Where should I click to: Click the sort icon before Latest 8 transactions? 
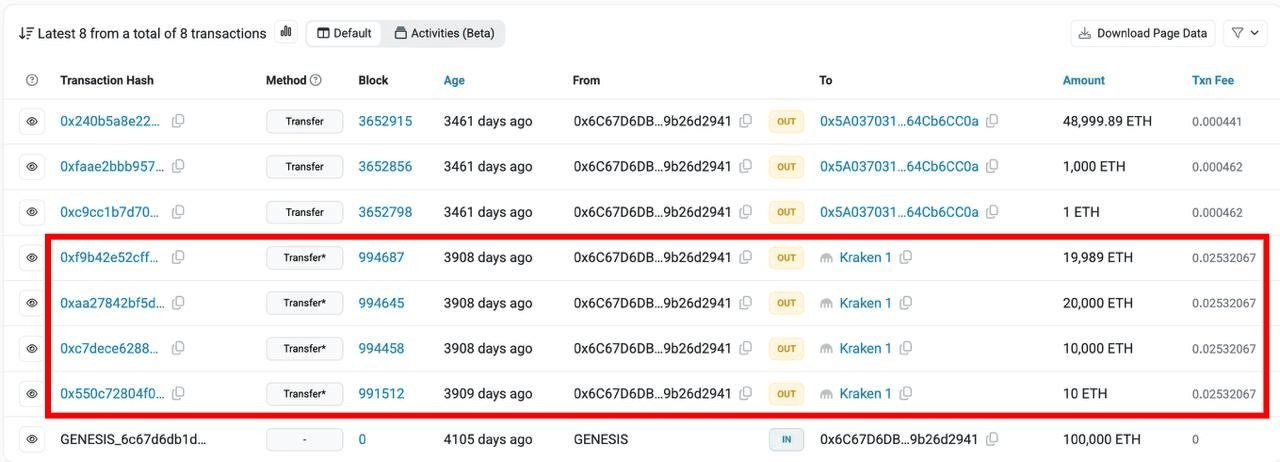click(26, 33)
